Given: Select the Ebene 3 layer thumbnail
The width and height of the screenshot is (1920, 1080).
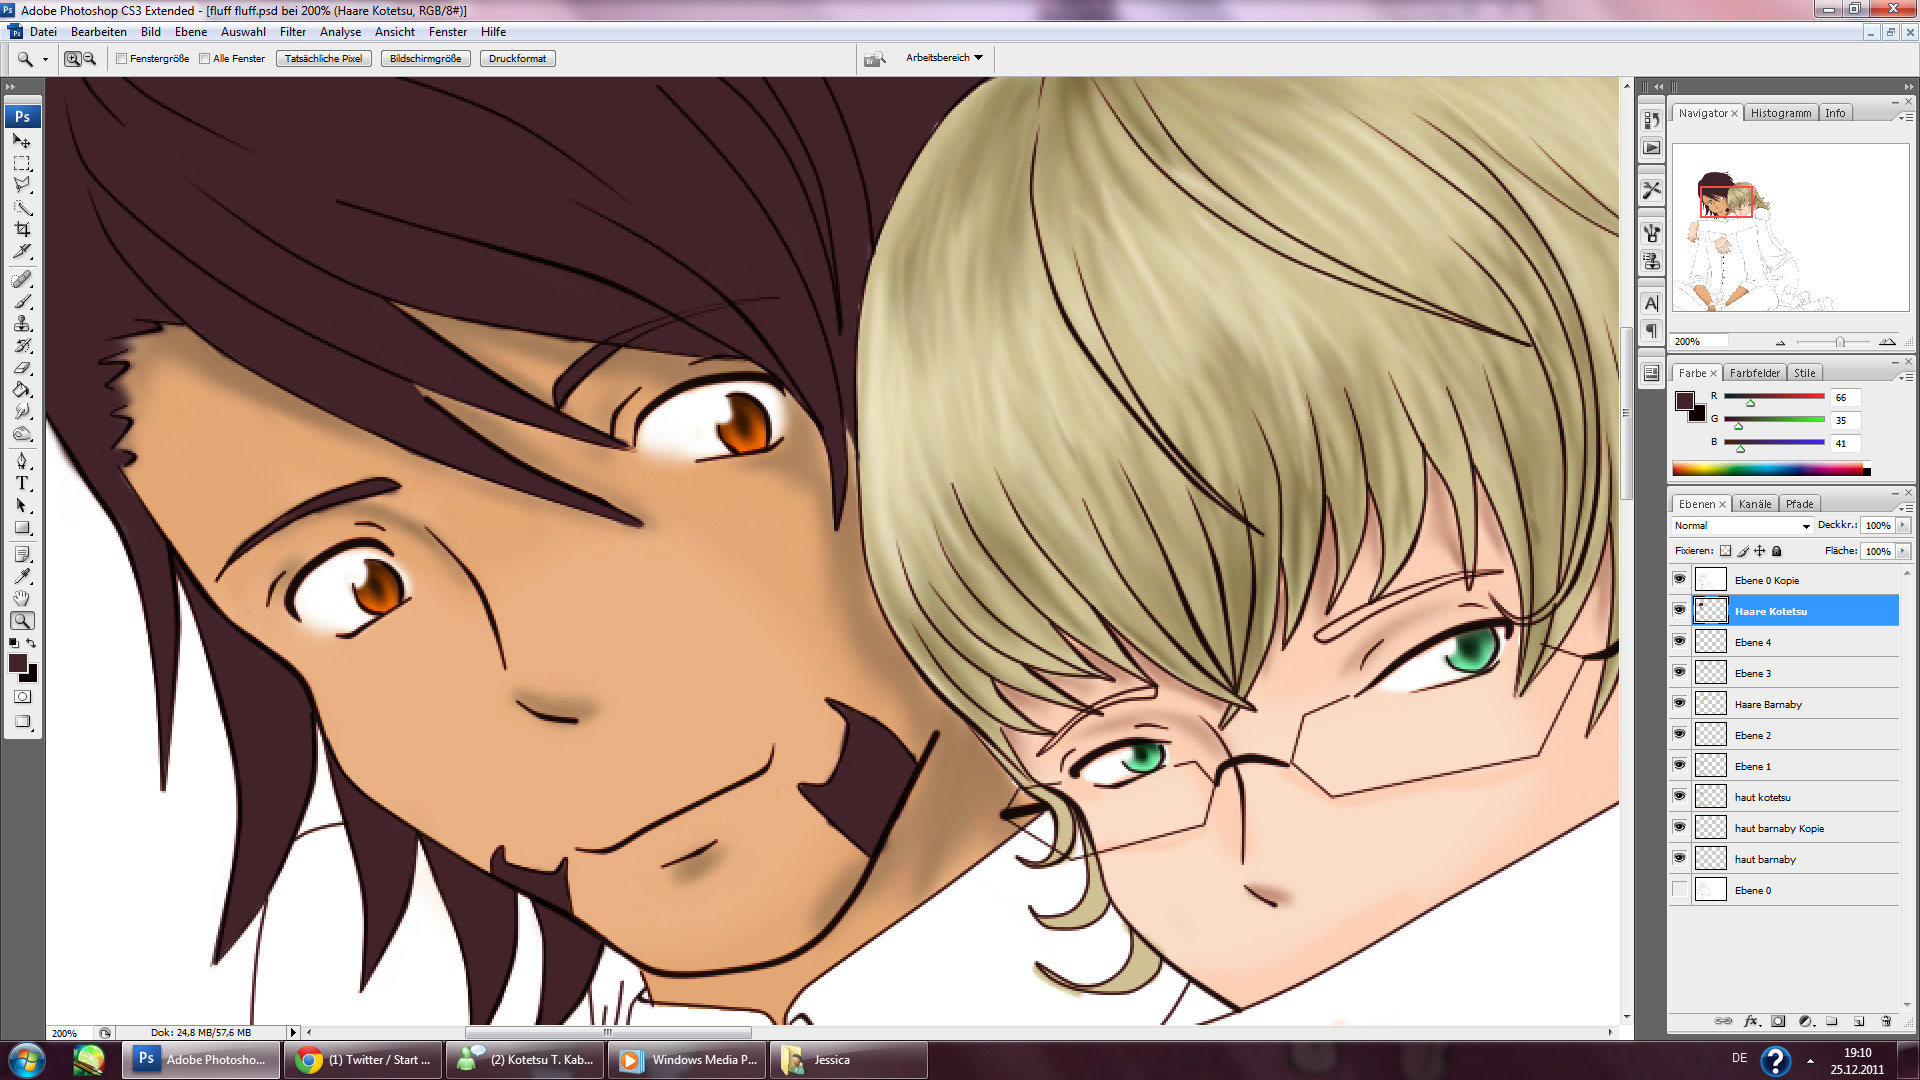Looking at the screenshot, I should pyautogui.click(x=1710, y=672).
